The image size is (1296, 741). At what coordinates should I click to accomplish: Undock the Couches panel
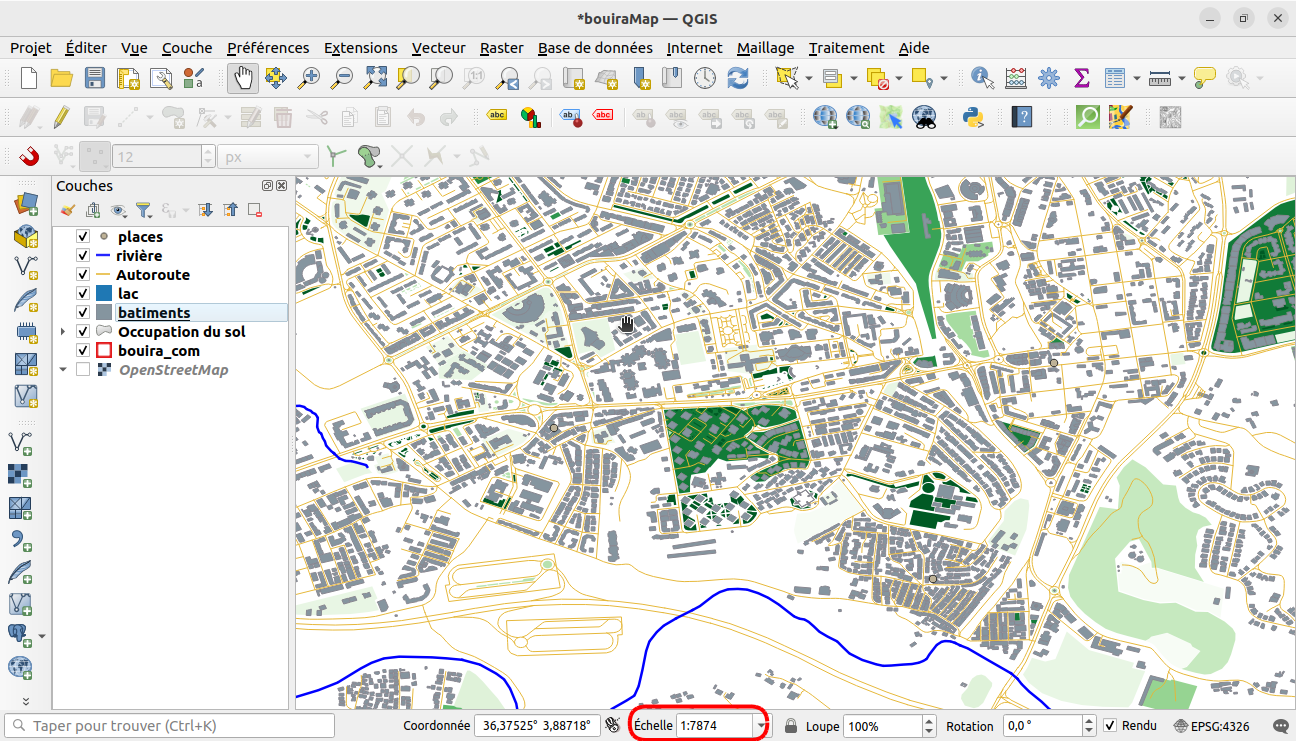coord(268,186)
